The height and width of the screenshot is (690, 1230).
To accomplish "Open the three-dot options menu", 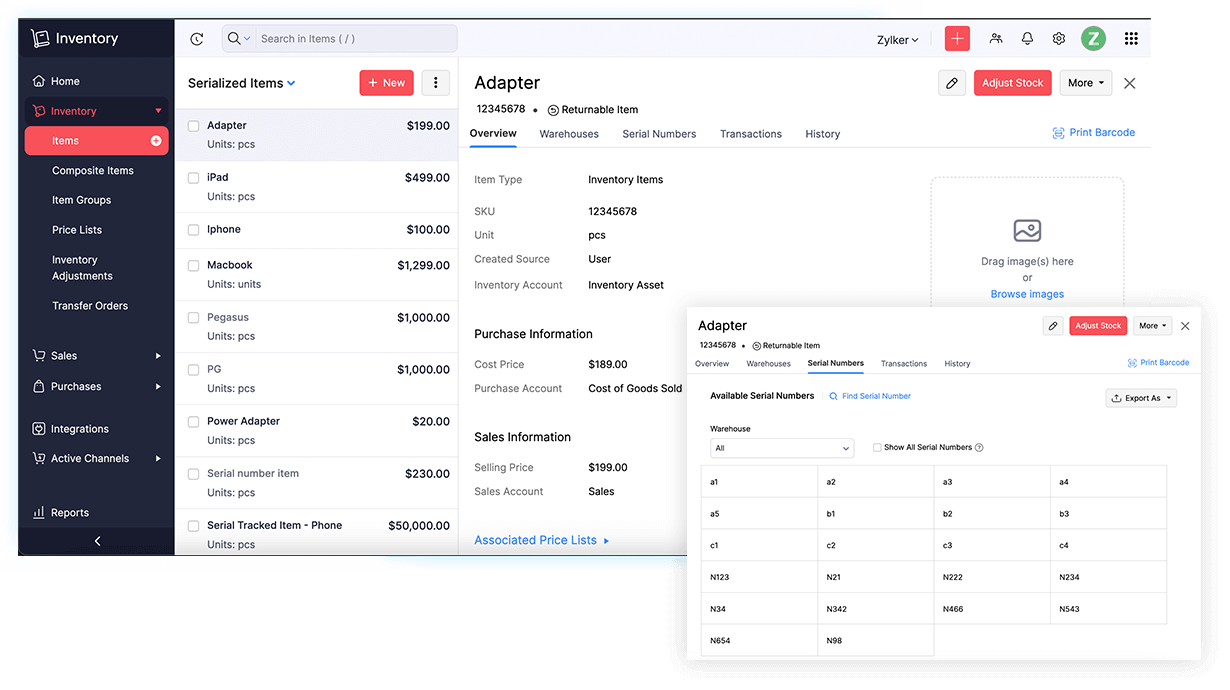I will [x=435, y=83].
